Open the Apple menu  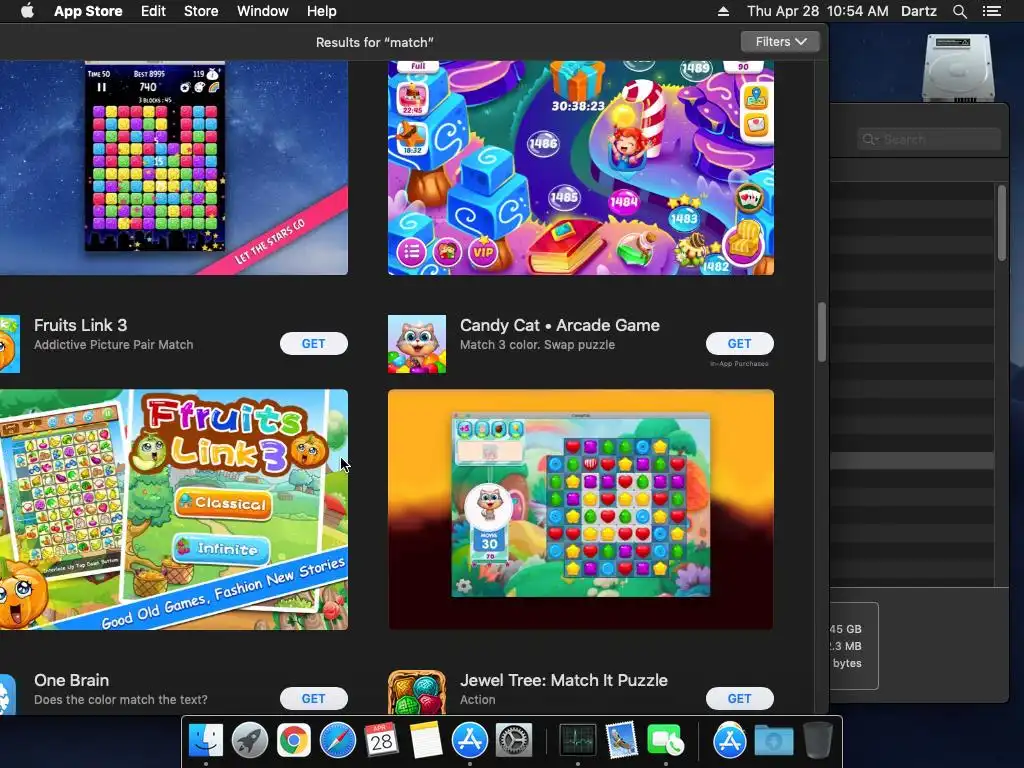(x=27, y=11)
